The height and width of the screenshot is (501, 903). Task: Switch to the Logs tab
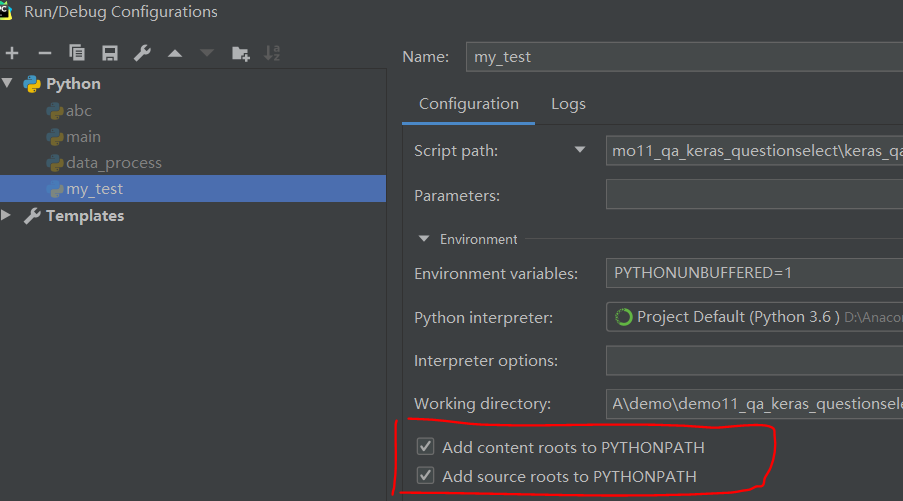[568, 104]
